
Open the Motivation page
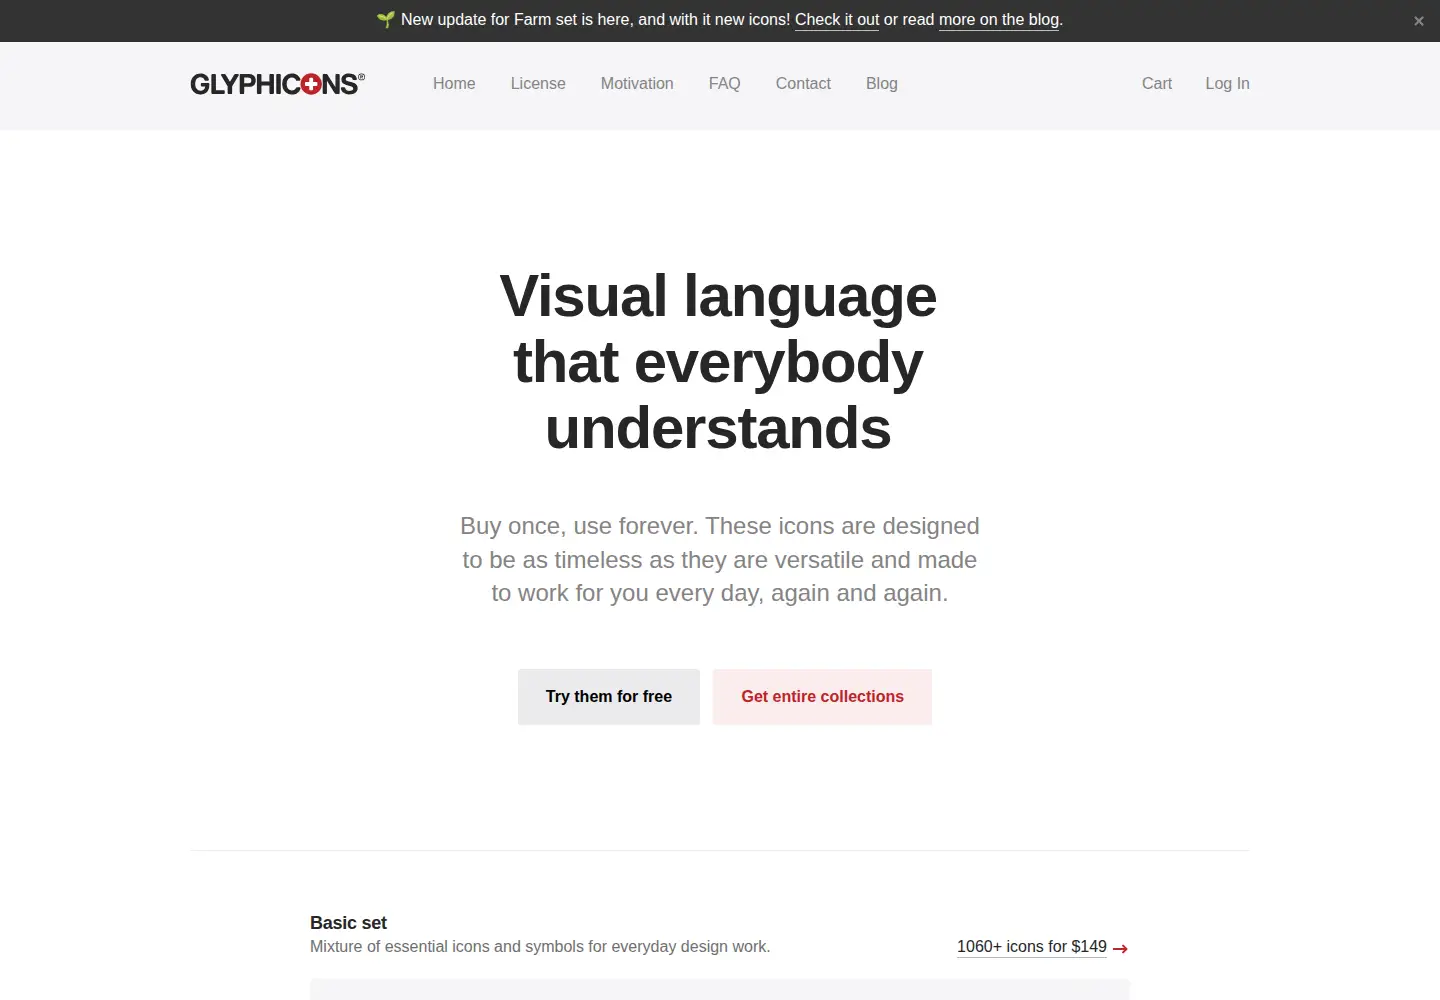637,84
